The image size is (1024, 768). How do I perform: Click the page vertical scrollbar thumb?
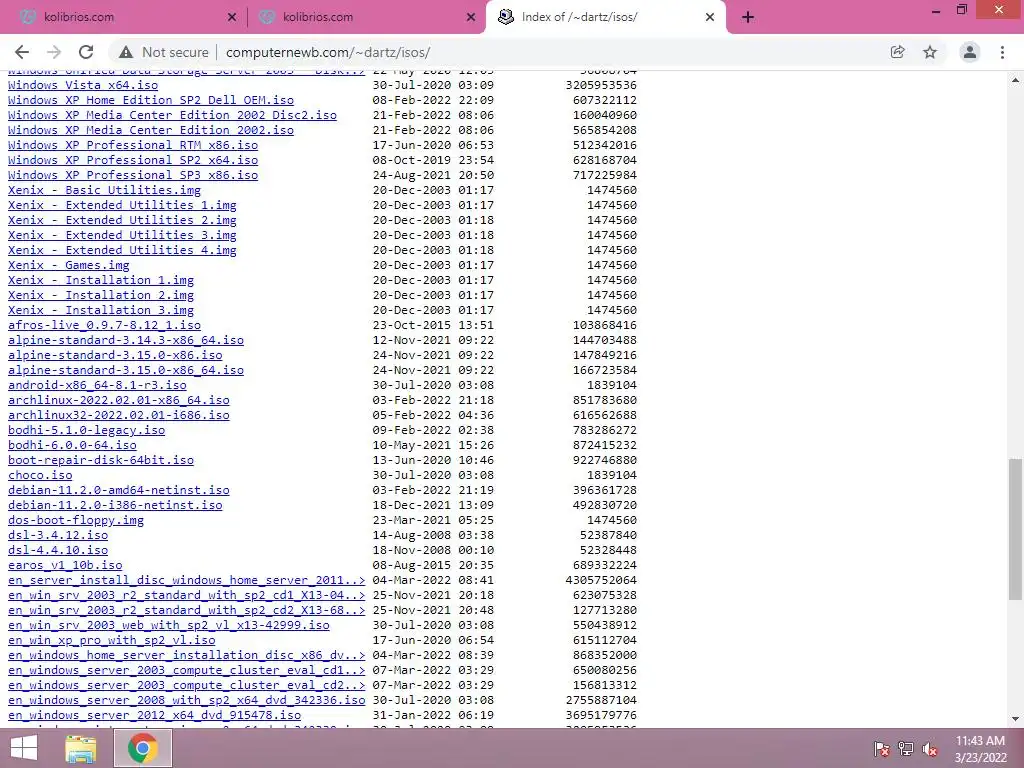(1015, 529)
